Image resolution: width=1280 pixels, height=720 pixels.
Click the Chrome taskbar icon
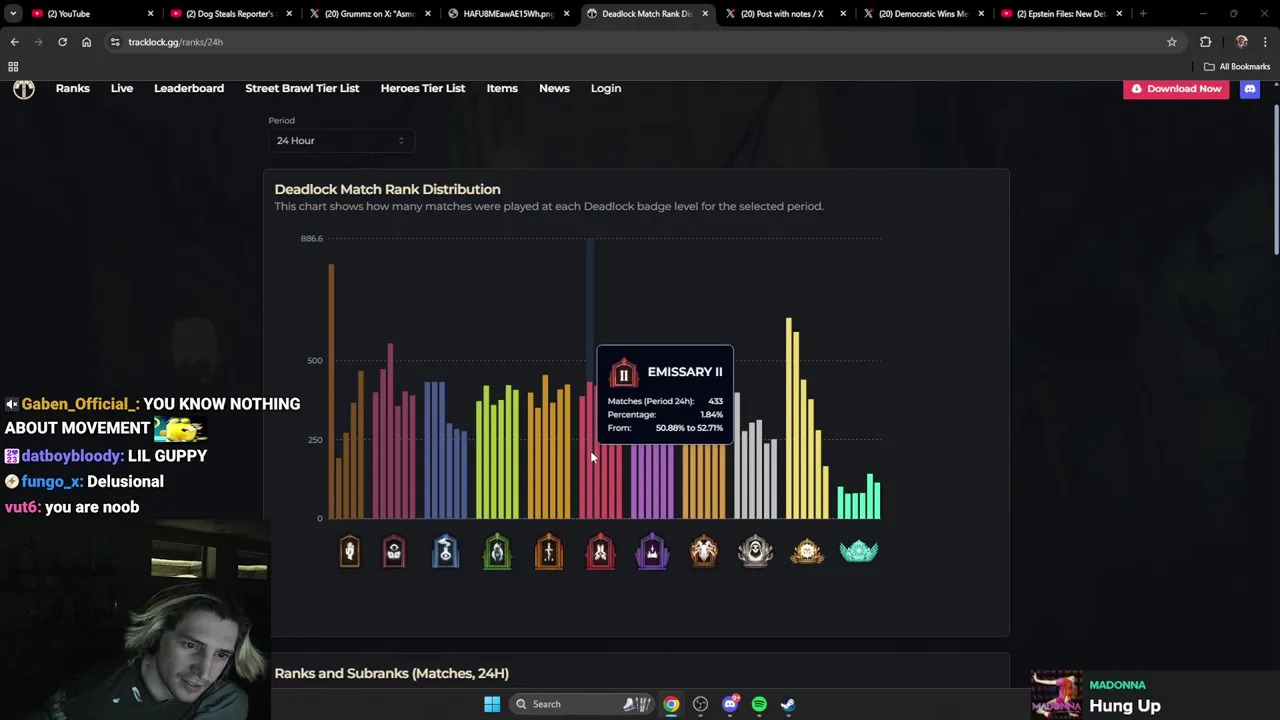(671, 704)
